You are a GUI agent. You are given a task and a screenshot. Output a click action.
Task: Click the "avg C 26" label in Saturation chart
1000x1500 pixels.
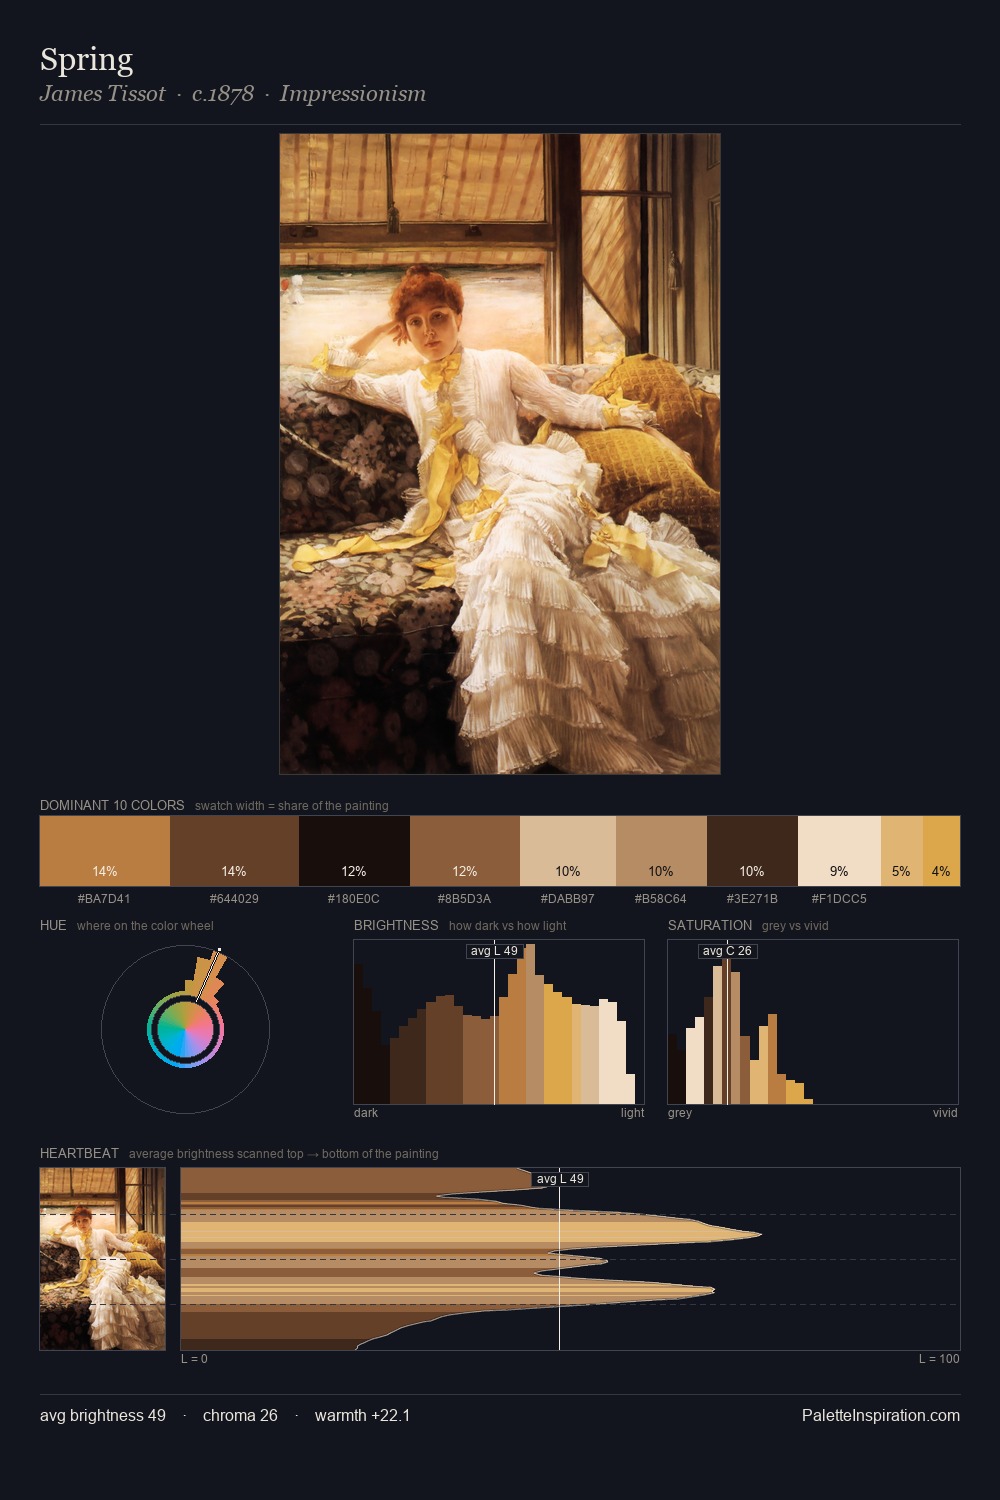pyautogui.click(x=727, y=951)
